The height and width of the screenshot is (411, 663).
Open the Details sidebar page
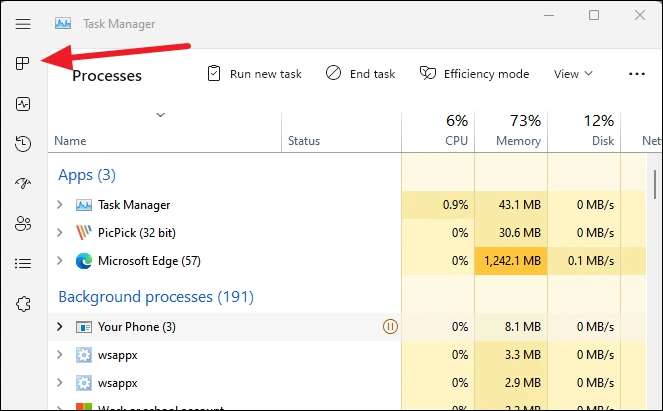23,263
